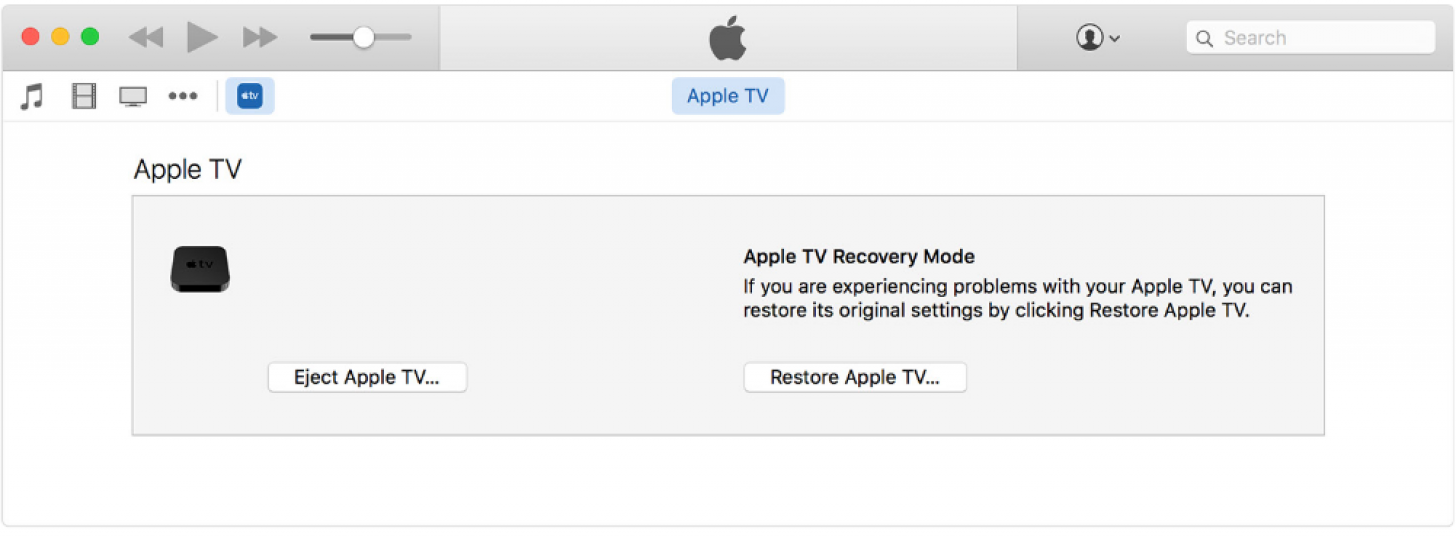1456x537 pixels.
Task: Click the rewind button
Action: point(146,38)
